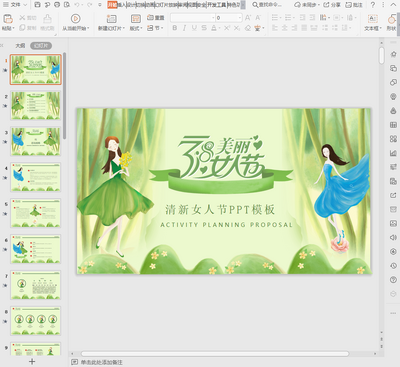Click the home icon in right sidebar
This screenshot has height=367, width=400.
393,54
